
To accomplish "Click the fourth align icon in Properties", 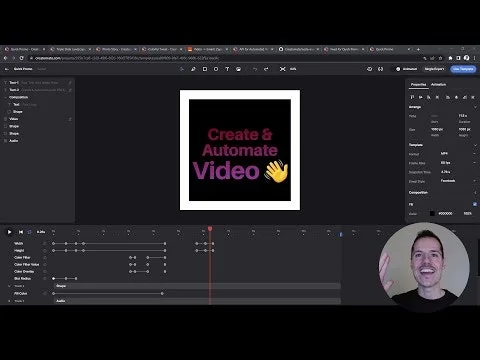I will (437, 97).
